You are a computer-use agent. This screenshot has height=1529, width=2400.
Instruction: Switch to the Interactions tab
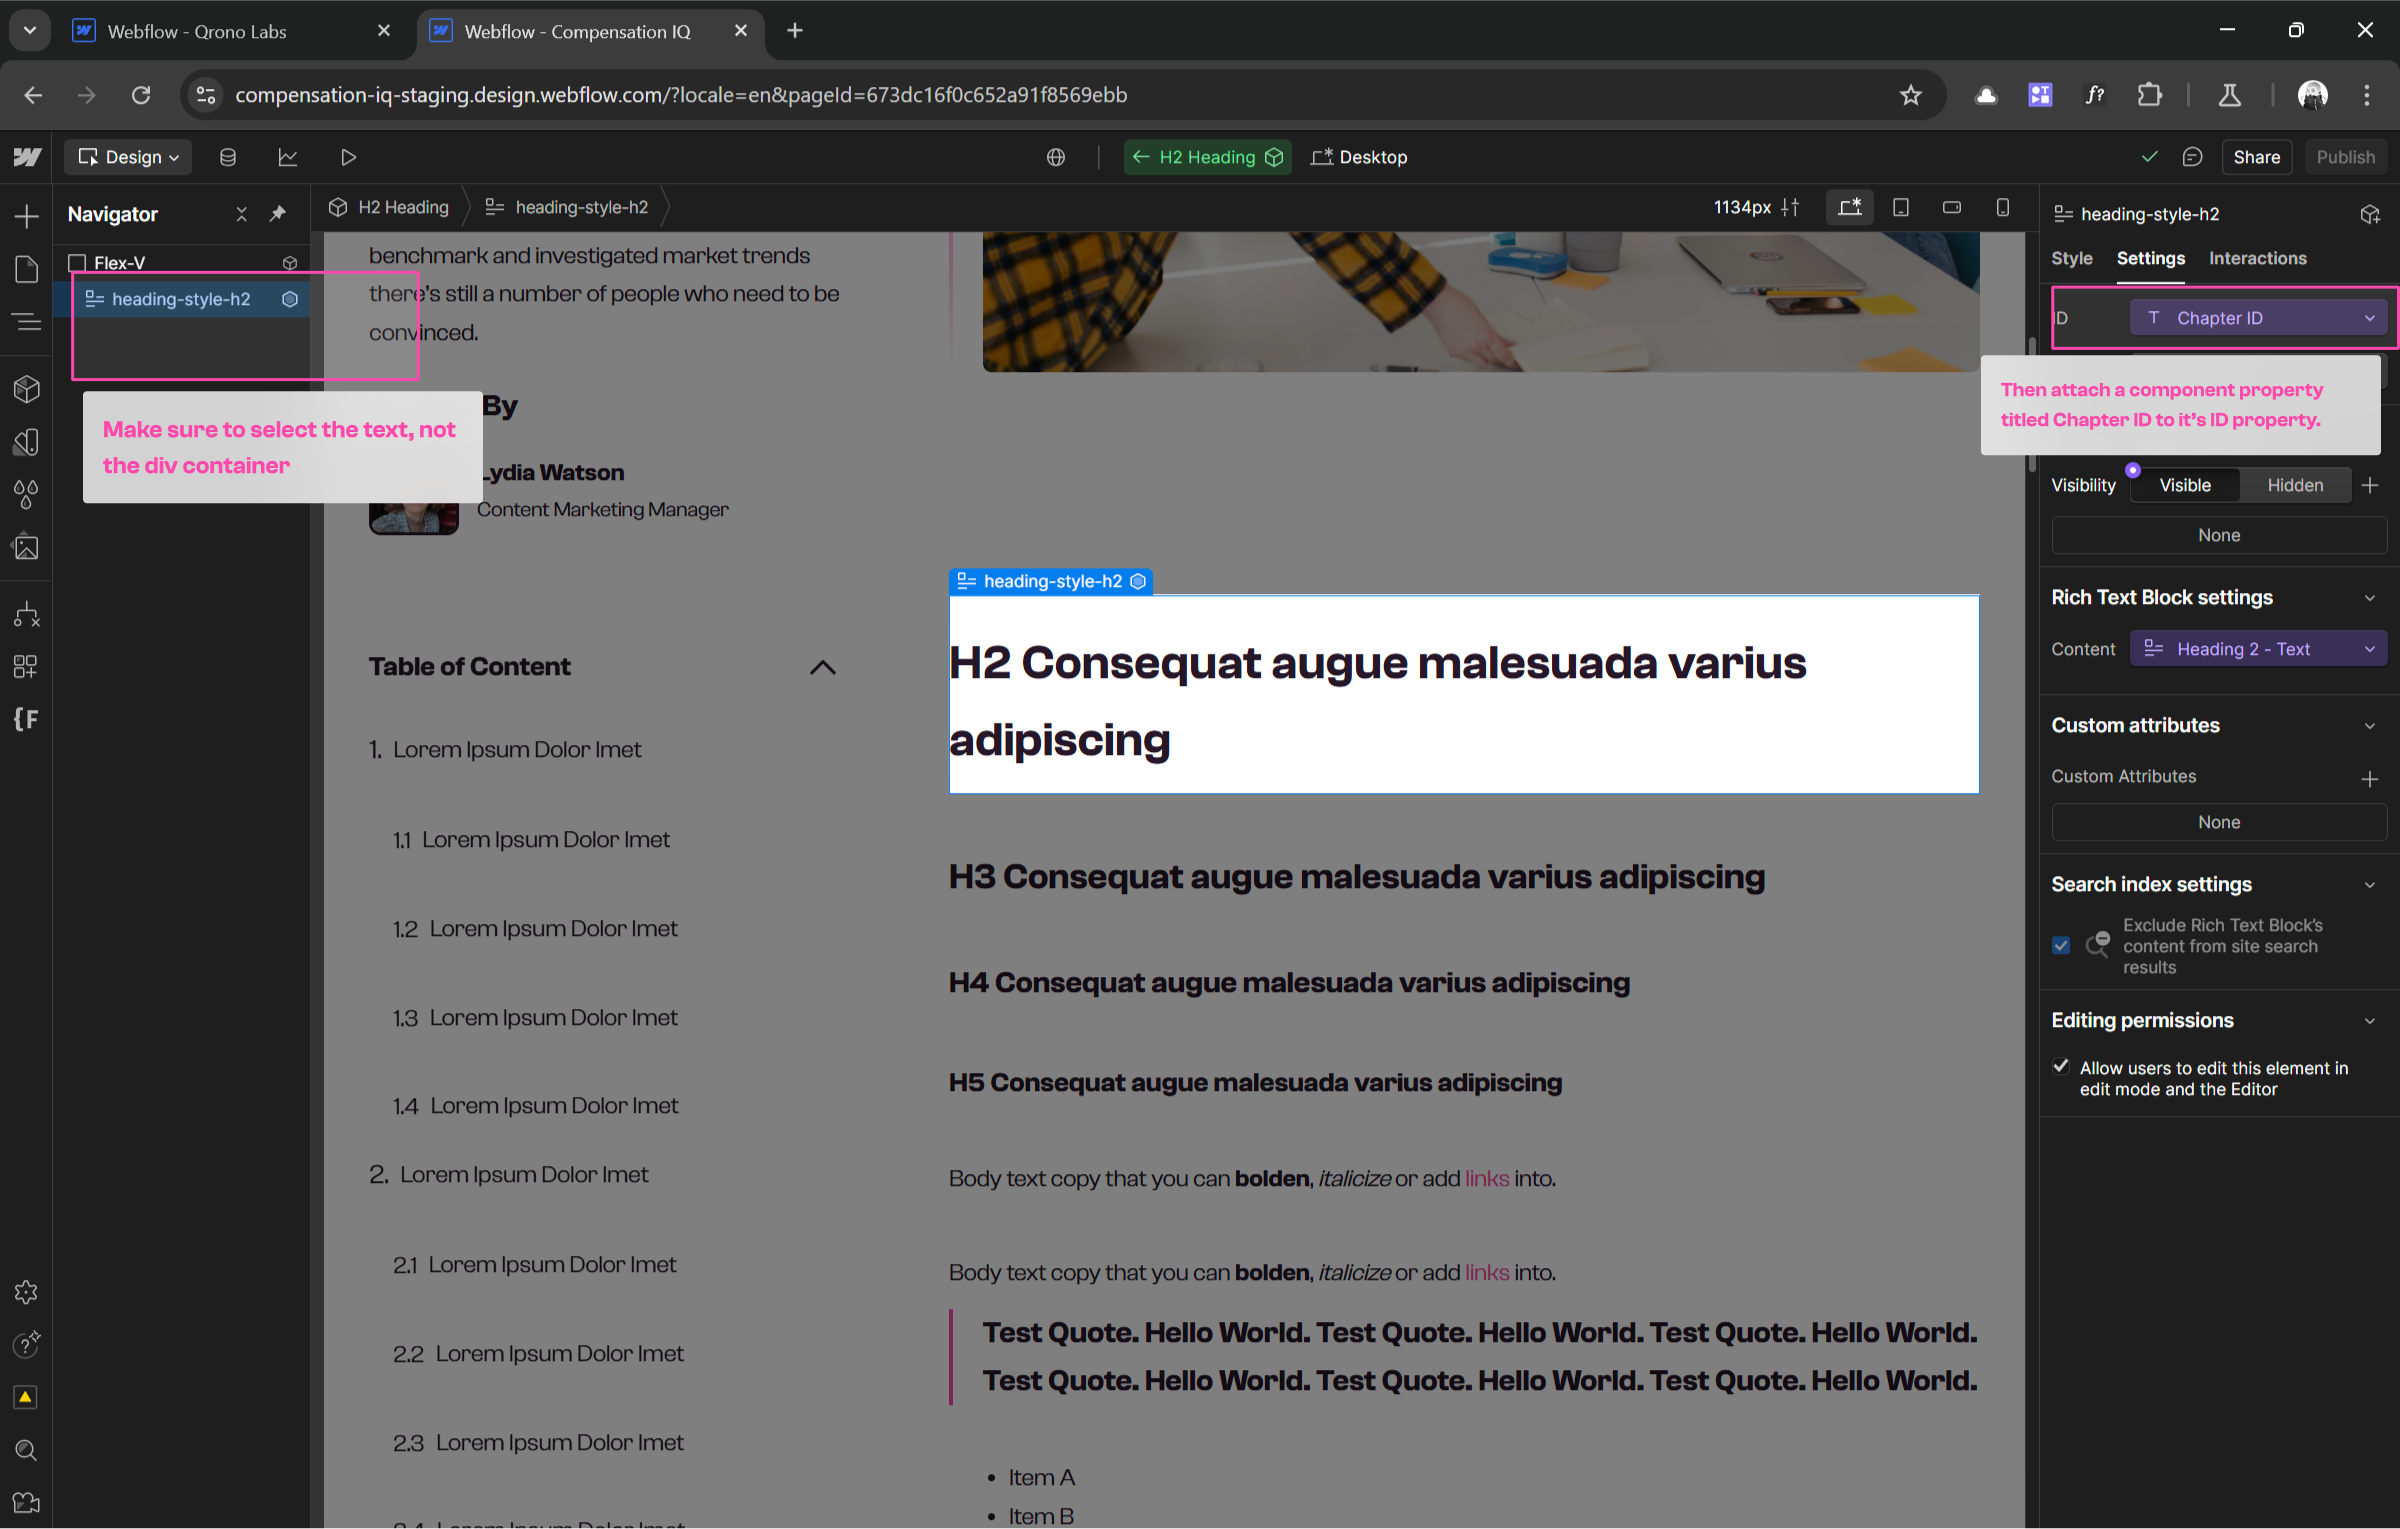2257,258
